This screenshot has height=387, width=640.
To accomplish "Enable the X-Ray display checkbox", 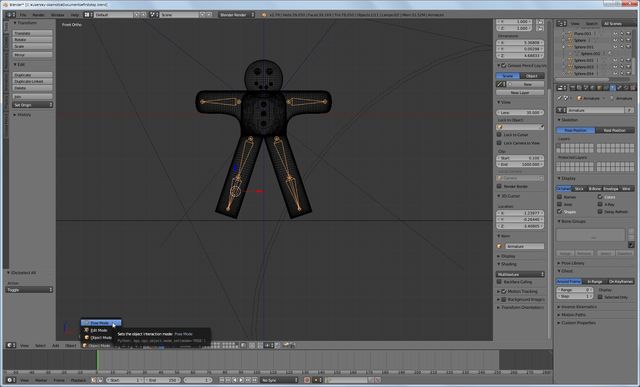I will tap(600, 204).
